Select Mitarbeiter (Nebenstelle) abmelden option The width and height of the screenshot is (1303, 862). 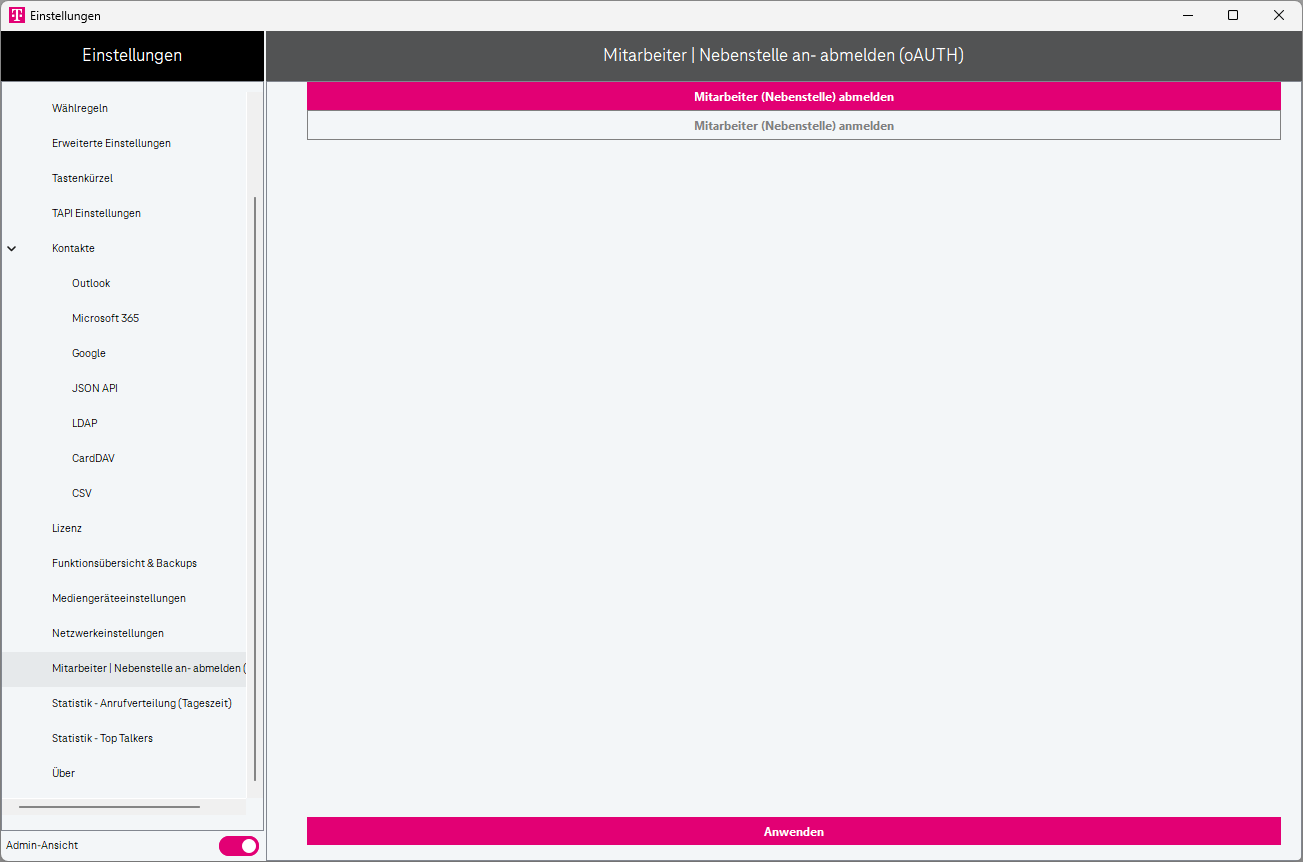(x=793, y=97)
